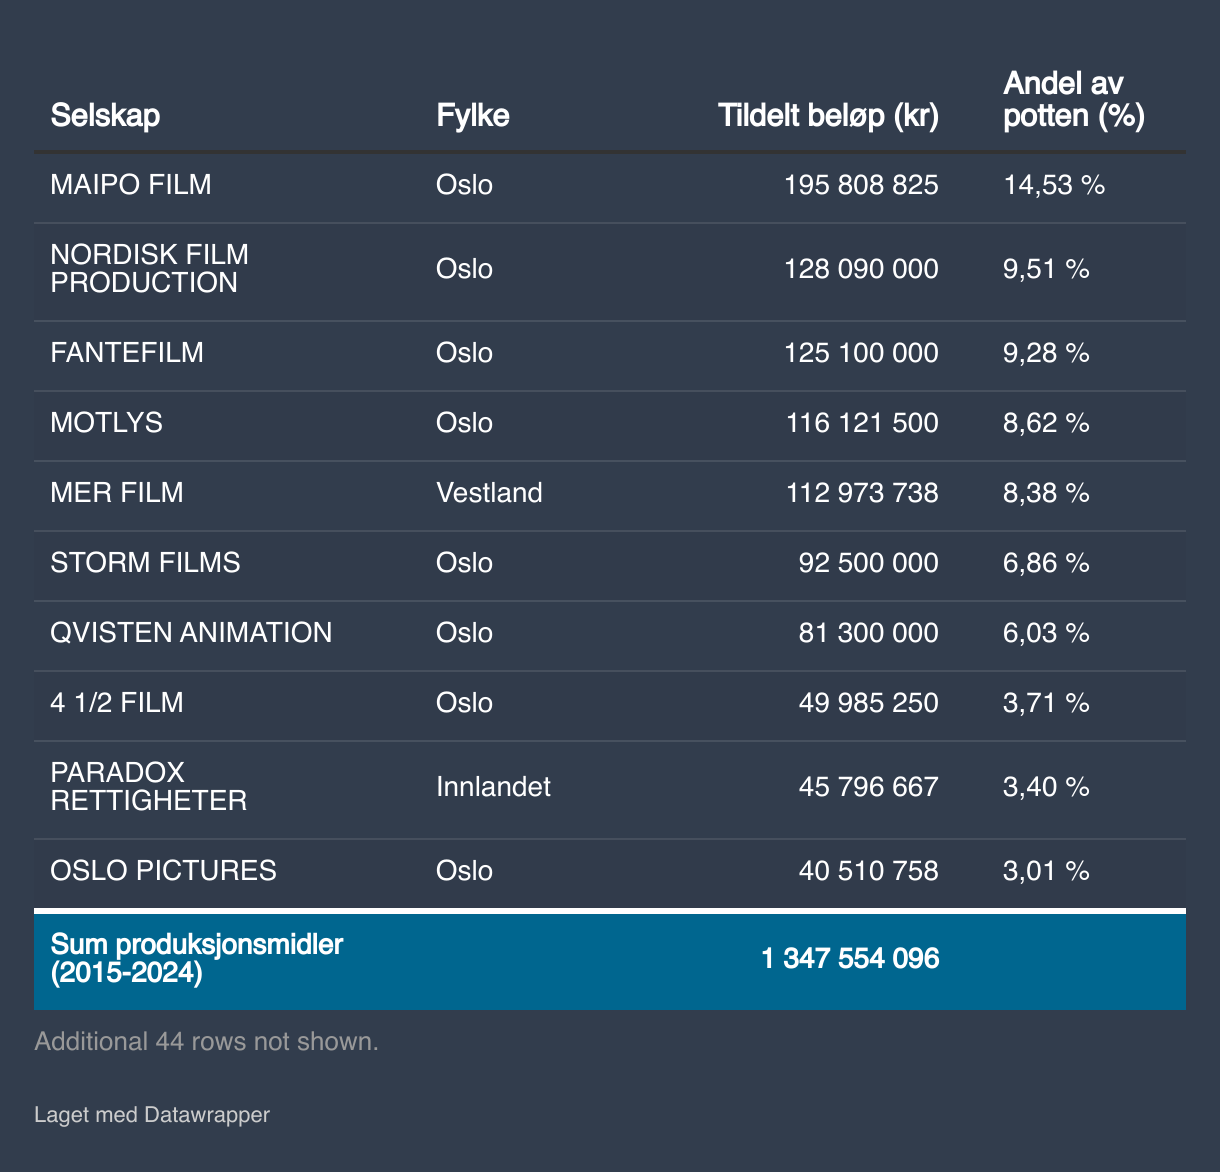
Task: Click the Tildelt beløp (kr) header
Action: 828,116
